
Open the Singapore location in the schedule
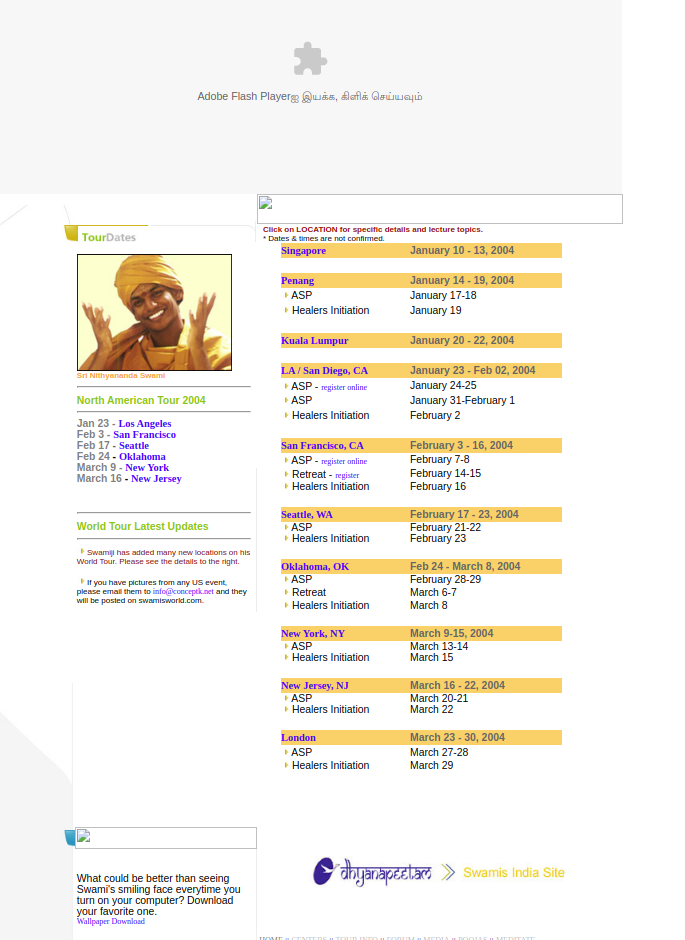point(303,251)
